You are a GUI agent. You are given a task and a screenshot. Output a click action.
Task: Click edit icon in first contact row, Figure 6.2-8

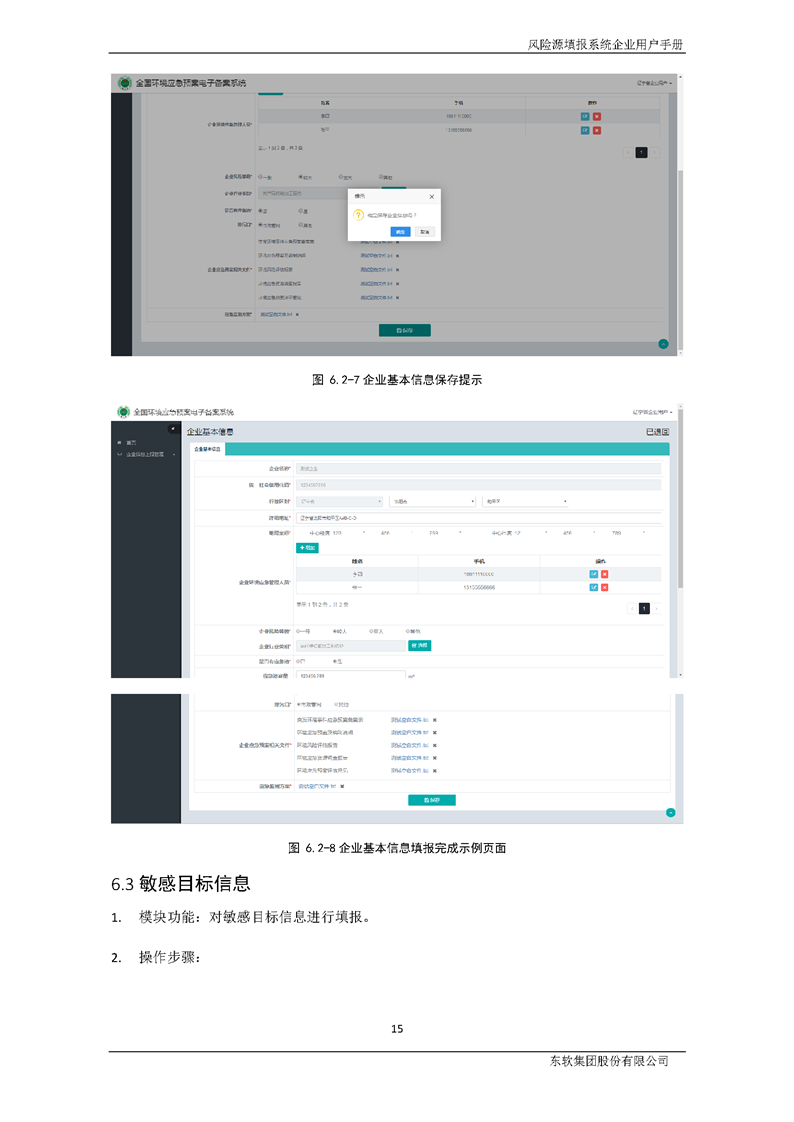tap(593, 574)
